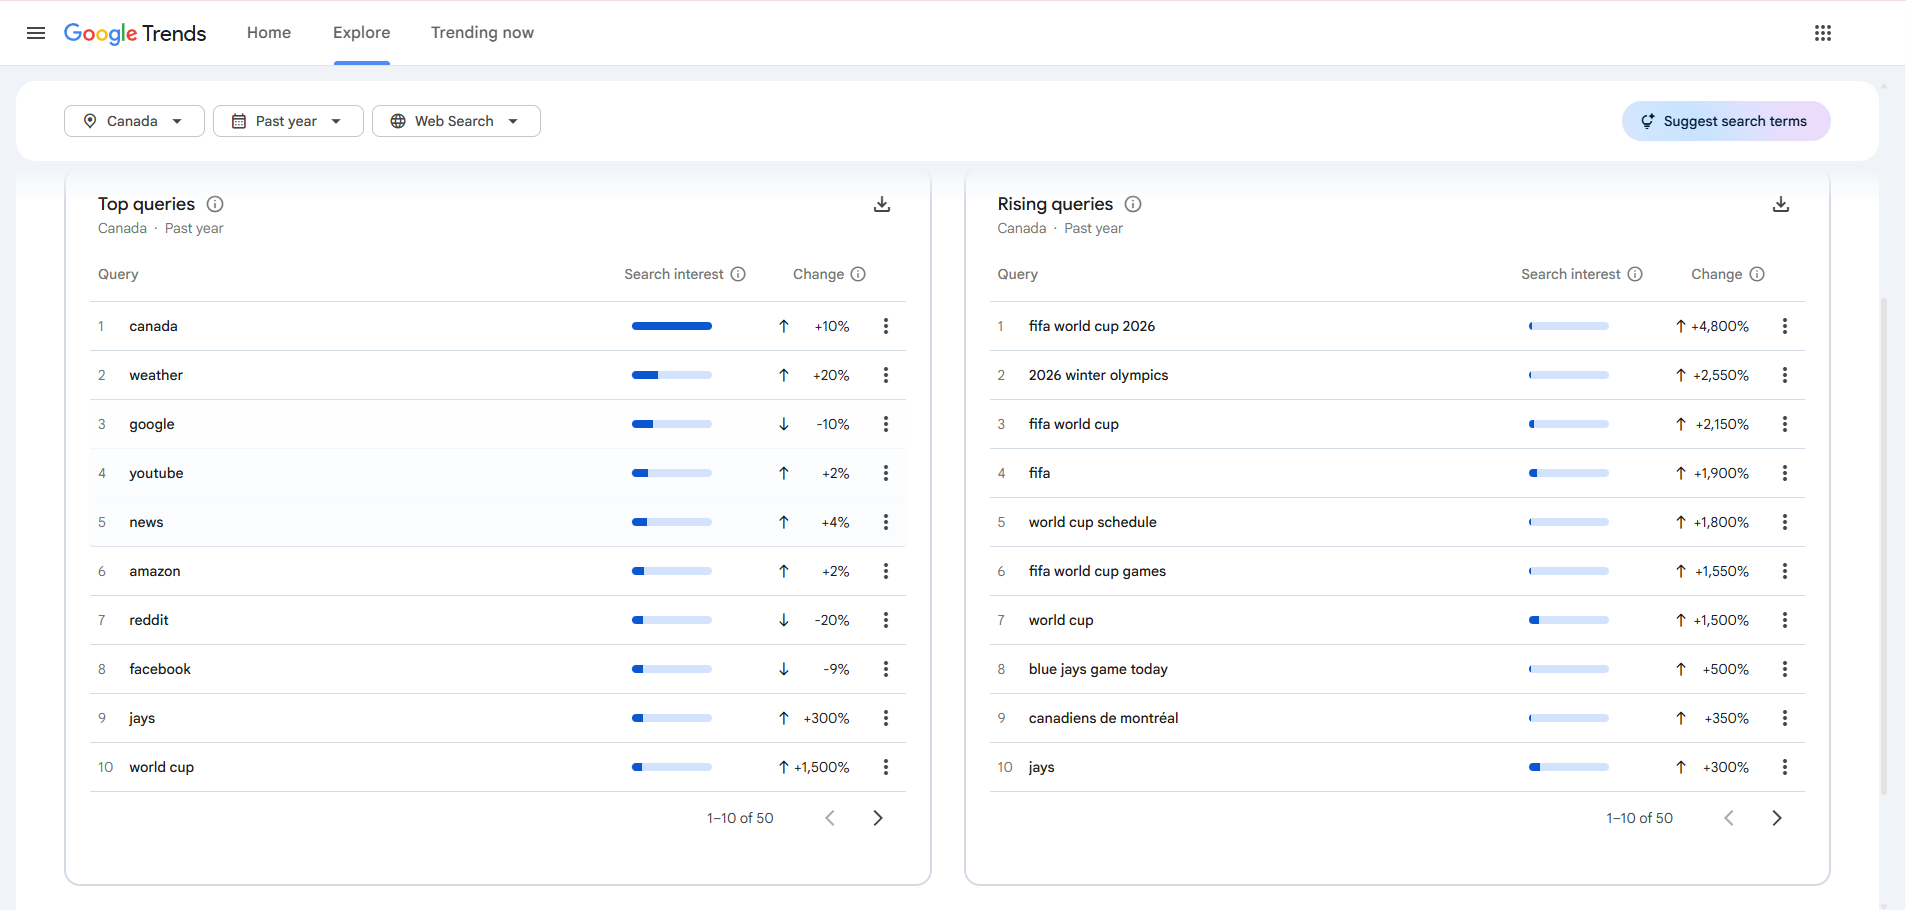
Task: Open more options for canadiens de montréal
Action: (1785, 718)
